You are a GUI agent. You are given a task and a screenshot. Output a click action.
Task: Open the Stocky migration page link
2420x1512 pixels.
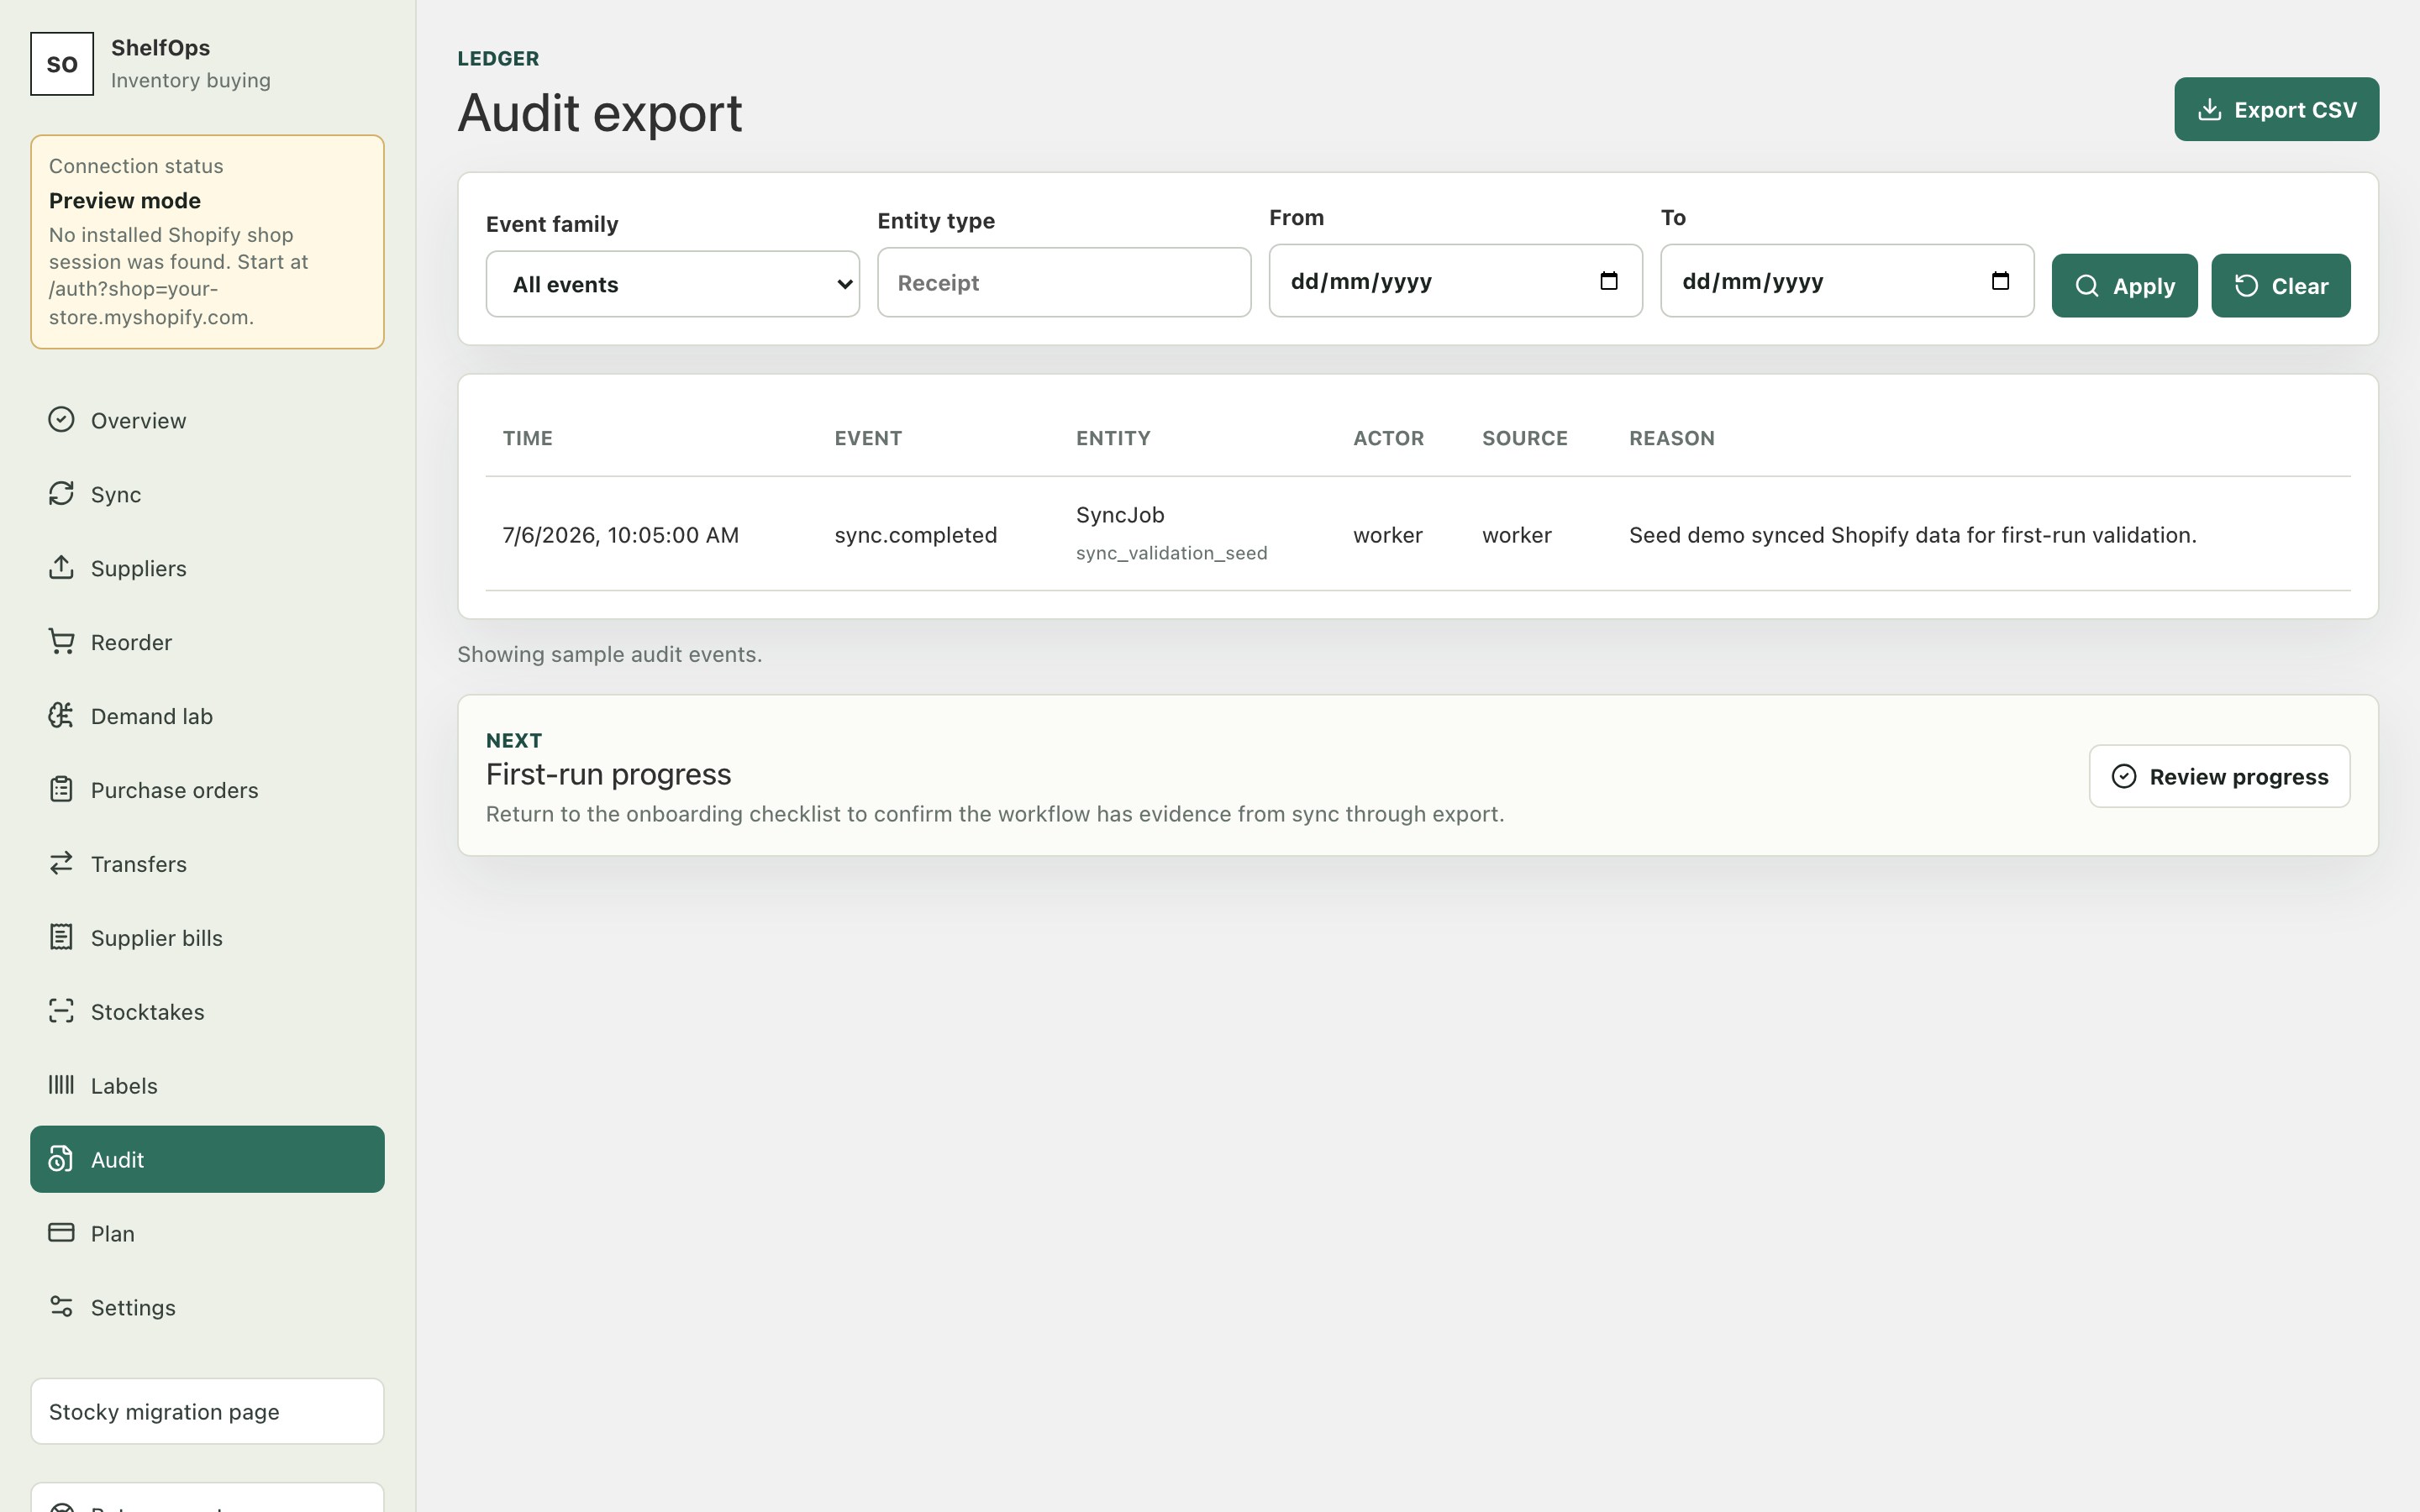click(207, 1411)
